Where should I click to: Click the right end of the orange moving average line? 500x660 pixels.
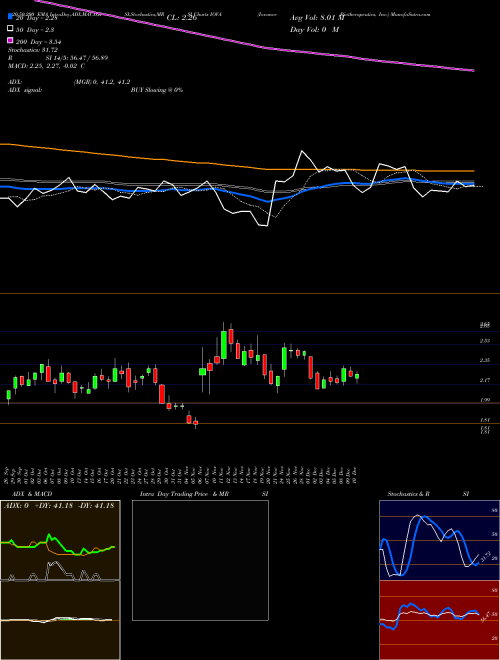[x=474, y=171]
